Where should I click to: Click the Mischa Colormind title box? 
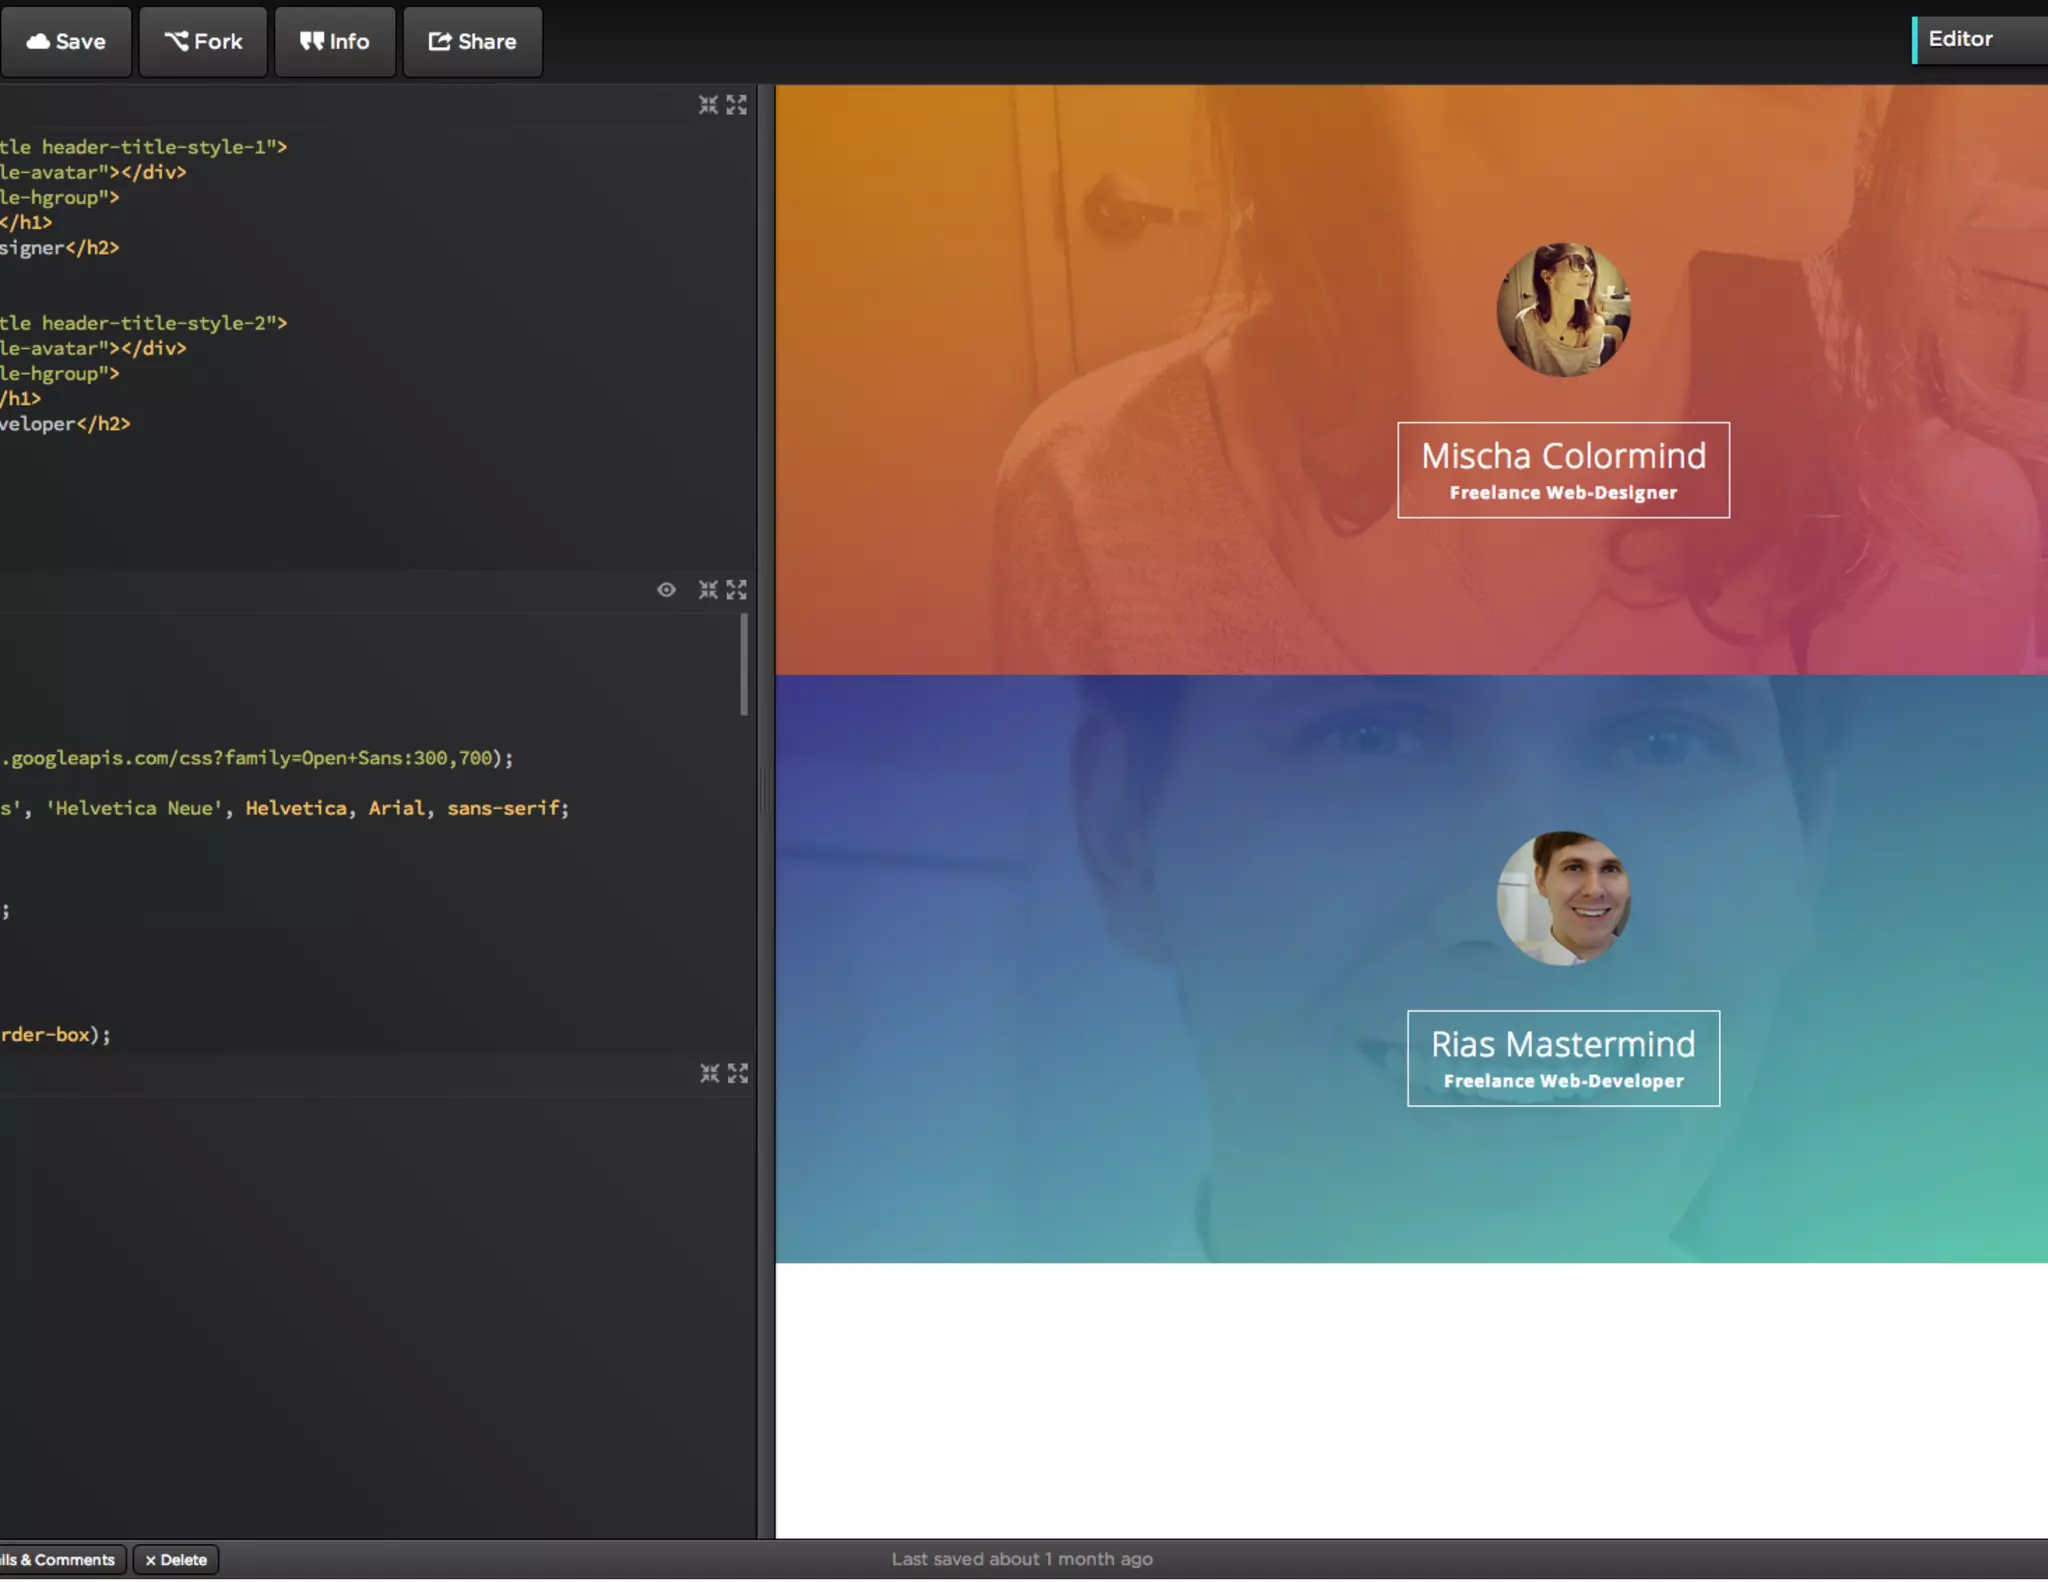click(x=1563, y=470)
